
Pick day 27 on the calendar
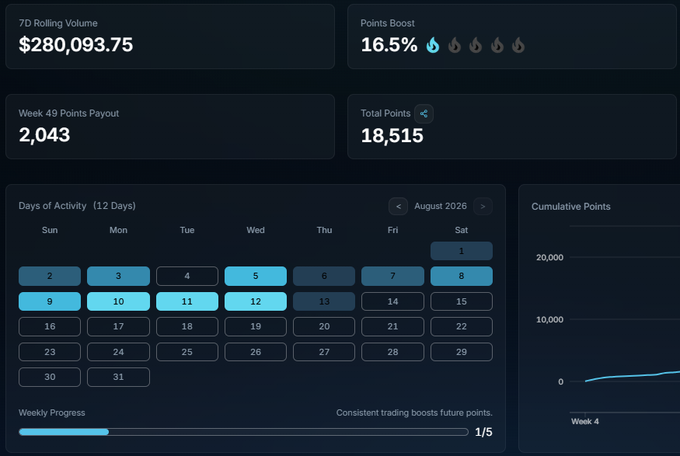tap(324, 351)
